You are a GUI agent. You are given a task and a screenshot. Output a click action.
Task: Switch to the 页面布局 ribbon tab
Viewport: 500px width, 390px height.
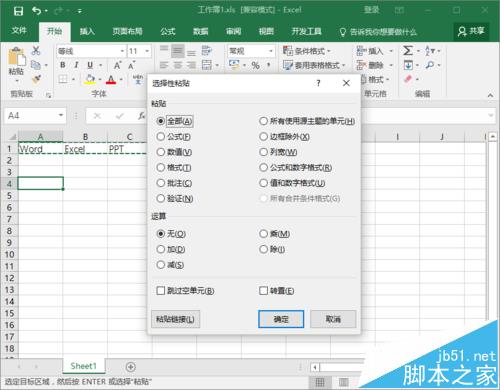tap(127, 31)
